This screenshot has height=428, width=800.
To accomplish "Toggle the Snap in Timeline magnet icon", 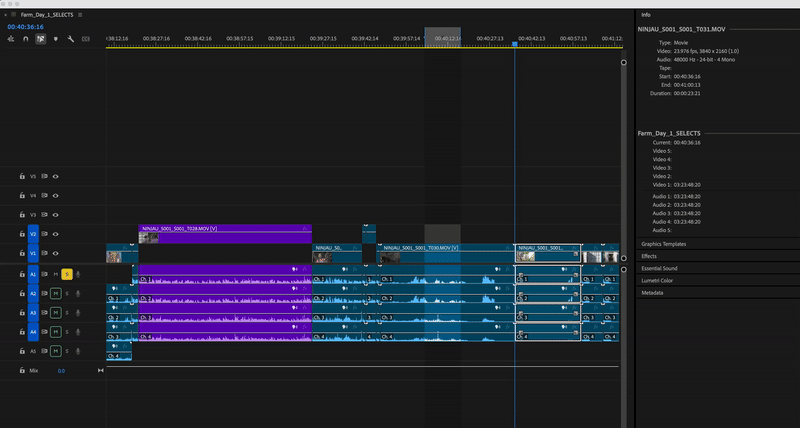I will pos(26,39).
